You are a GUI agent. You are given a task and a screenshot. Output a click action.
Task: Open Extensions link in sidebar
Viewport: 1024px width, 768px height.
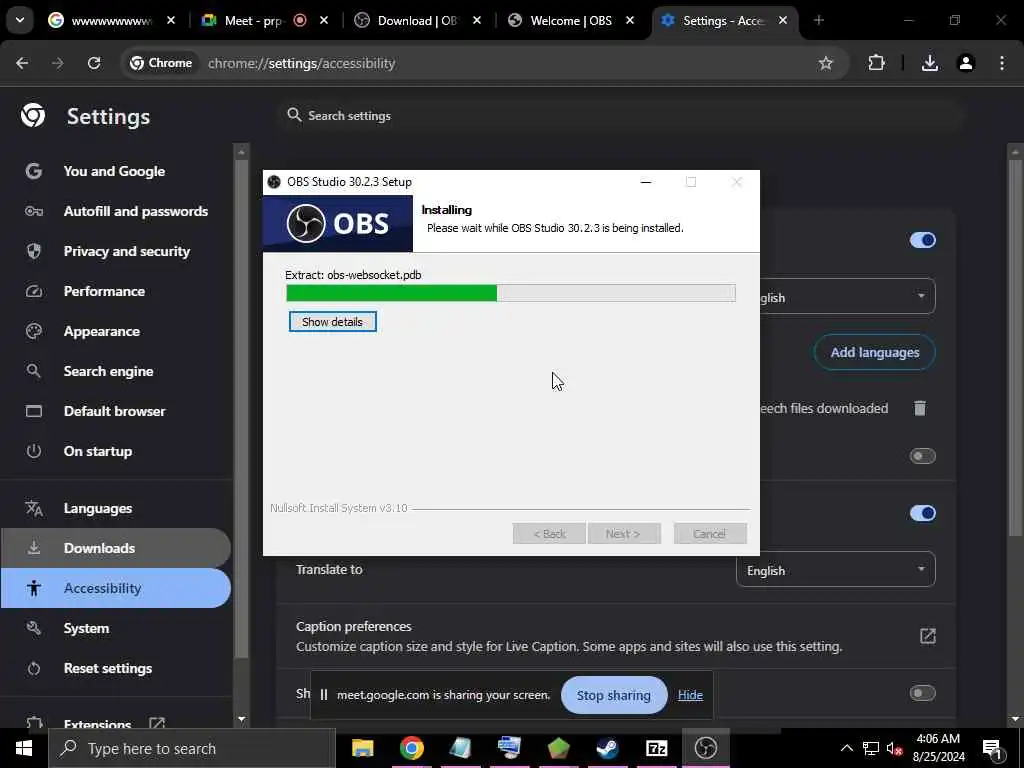tap(98, 722)
